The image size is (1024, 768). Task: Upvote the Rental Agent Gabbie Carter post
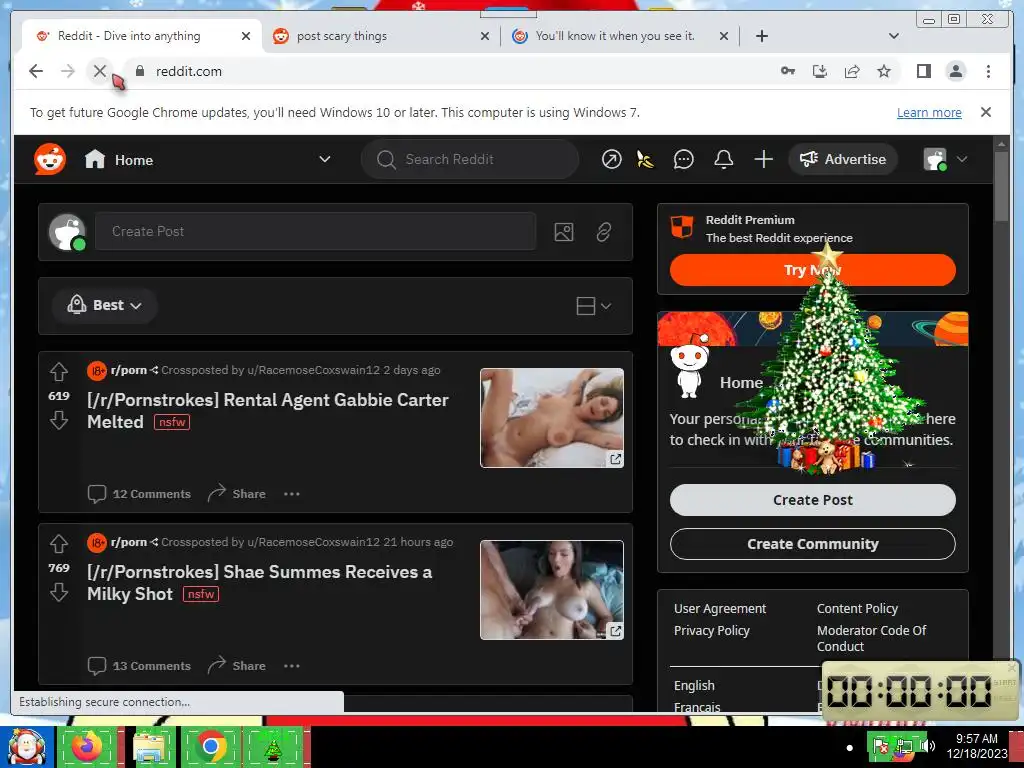59,372
